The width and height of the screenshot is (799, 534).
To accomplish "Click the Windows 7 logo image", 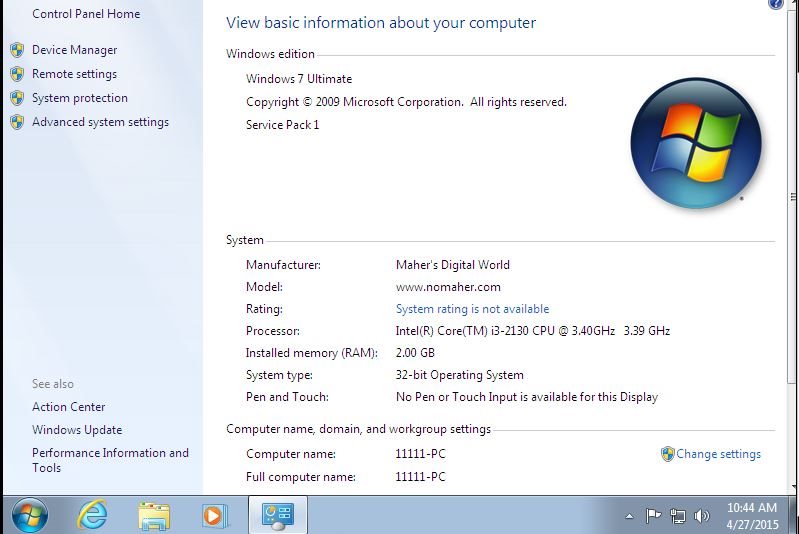I will click(696, 143).
